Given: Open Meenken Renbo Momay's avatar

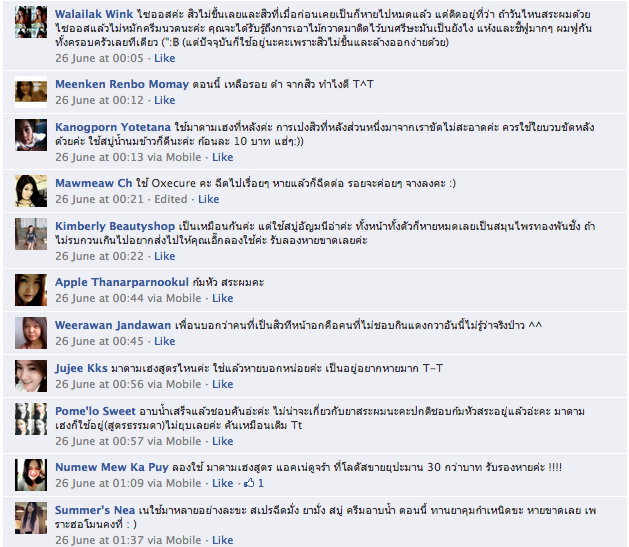Looking at the screenshot, I should point(31,92).
